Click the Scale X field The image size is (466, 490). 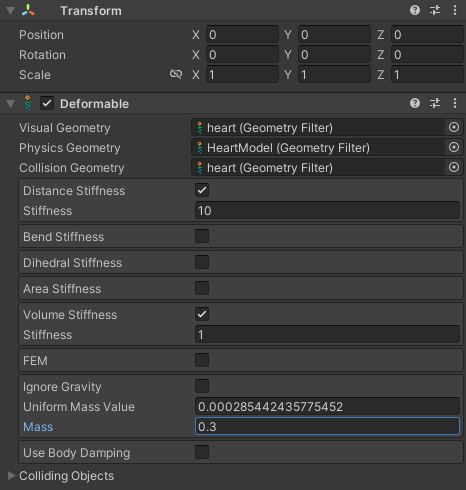coord(242,74)
